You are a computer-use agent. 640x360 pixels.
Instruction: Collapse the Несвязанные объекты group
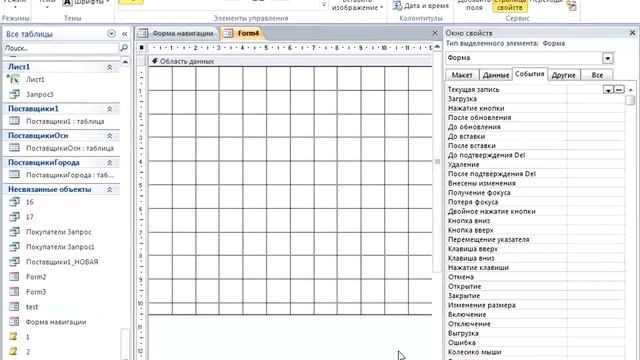point(109,189)
